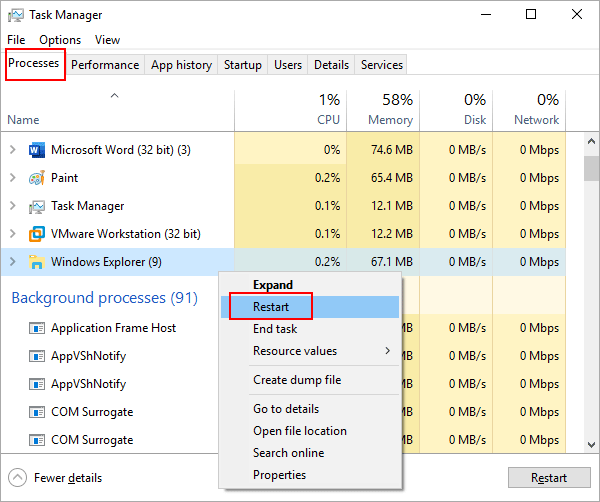Click the Background processes (91) heading
Image resolution: width=600 pixels, height=502 pixels.
tap(104, 298)
